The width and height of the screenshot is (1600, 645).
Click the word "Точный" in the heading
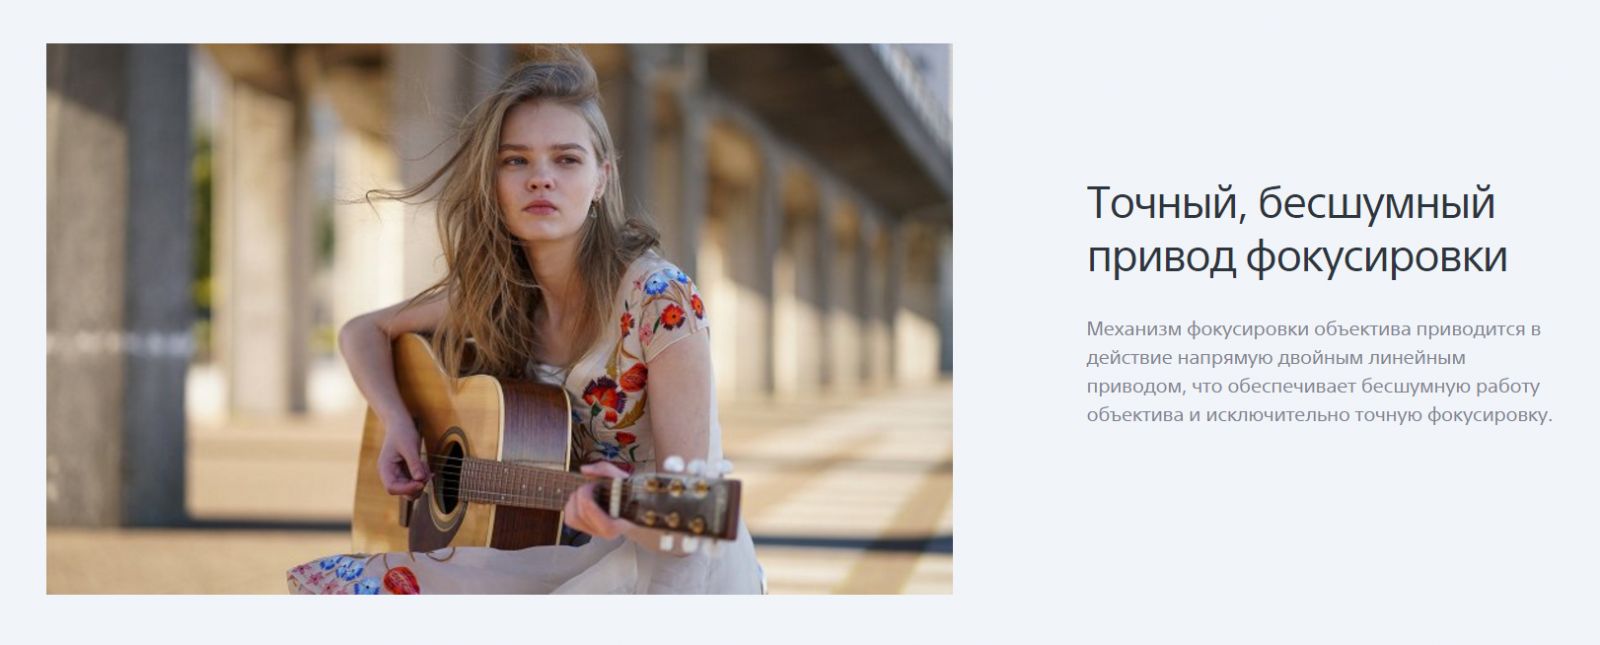[x=1165, y=204]
